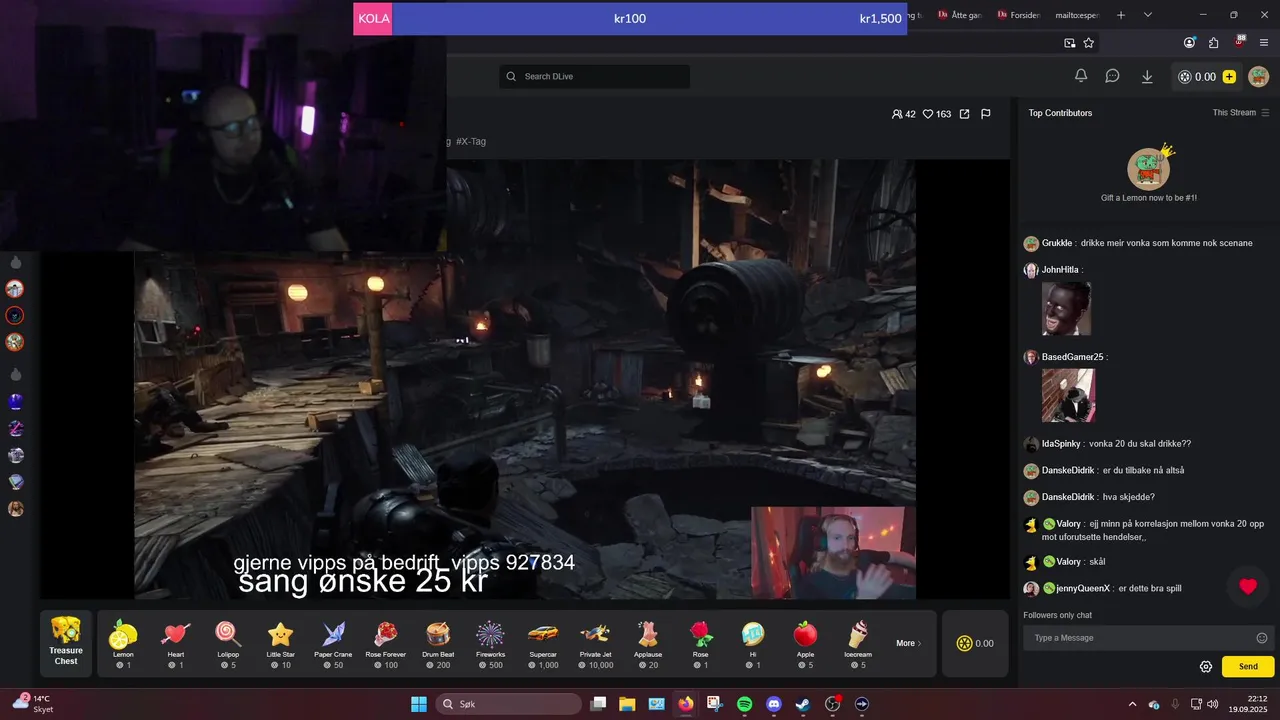
Task: Expand the This Stream contributors filter
Action: click(1241, 113)
